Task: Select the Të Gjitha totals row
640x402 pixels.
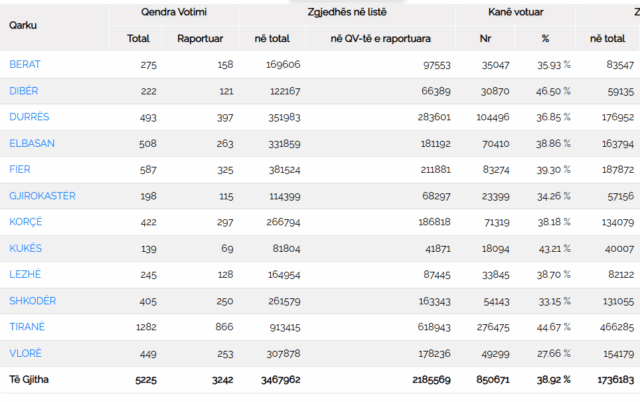Action: pyautogui.click(x=320, y=380)
